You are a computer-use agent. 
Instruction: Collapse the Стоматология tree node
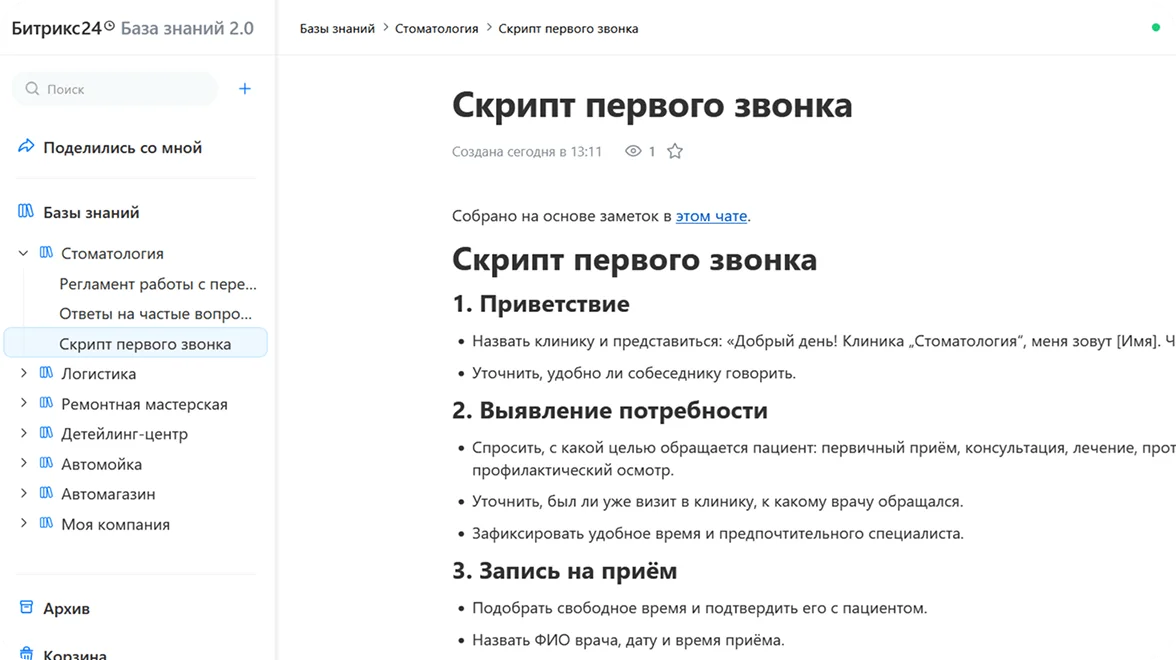coord(23,254)
